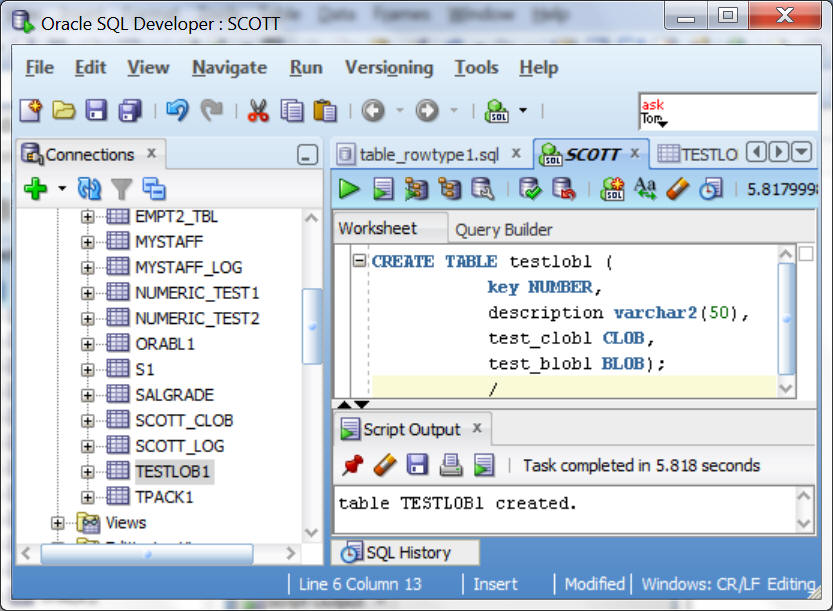The image size is (833, 611).
Task: Expand the ORABL1 table node
Action: click(x=88, y=344)
